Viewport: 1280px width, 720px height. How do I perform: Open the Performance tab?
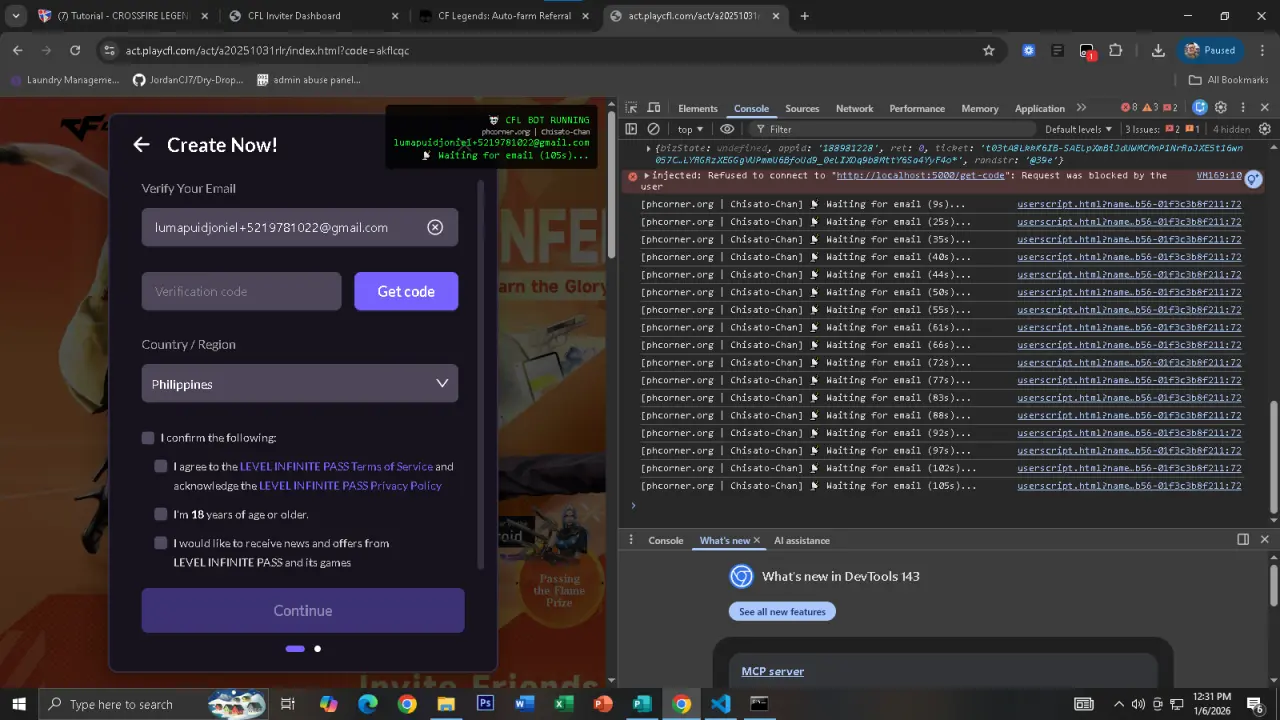[917, 108]
